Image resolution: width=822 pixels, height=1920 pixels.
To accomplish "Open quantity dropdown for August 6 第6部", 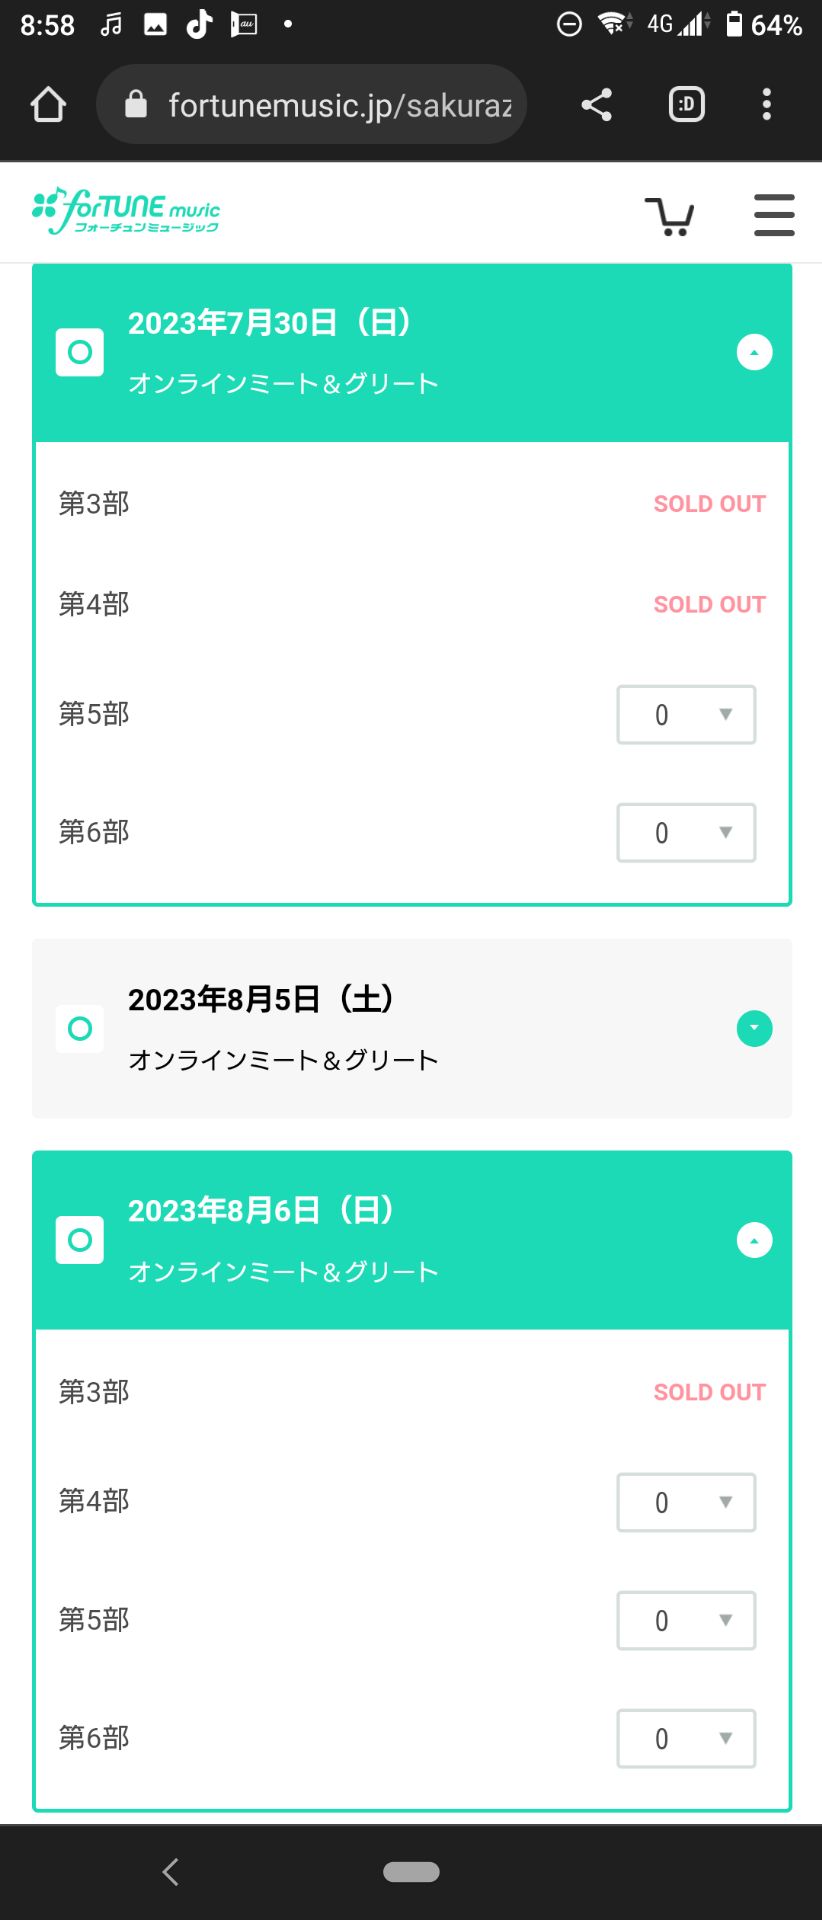I will (686, 1739).
